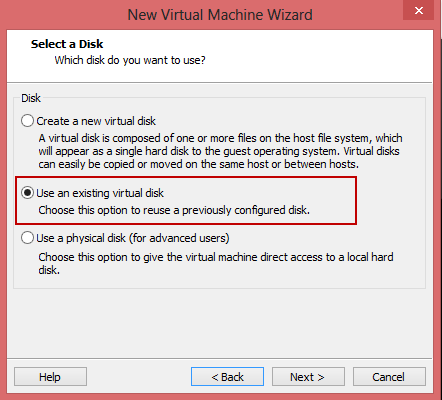Screen dimensions: 442x400
Task: Choose the 'Use a physical disk' radio button
Action: 27,238
